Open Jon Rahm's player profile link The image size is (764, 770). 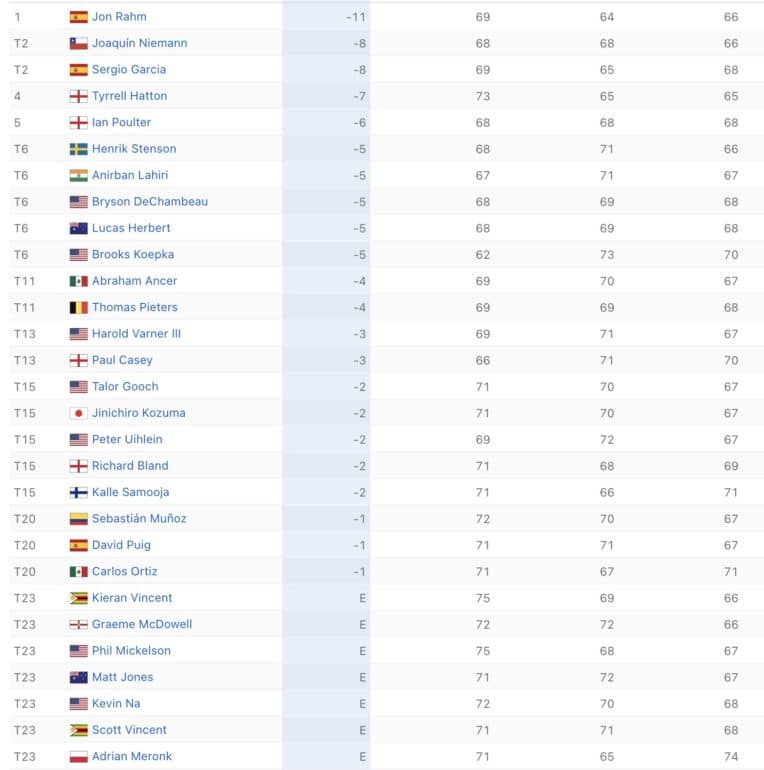pos(119,17)
